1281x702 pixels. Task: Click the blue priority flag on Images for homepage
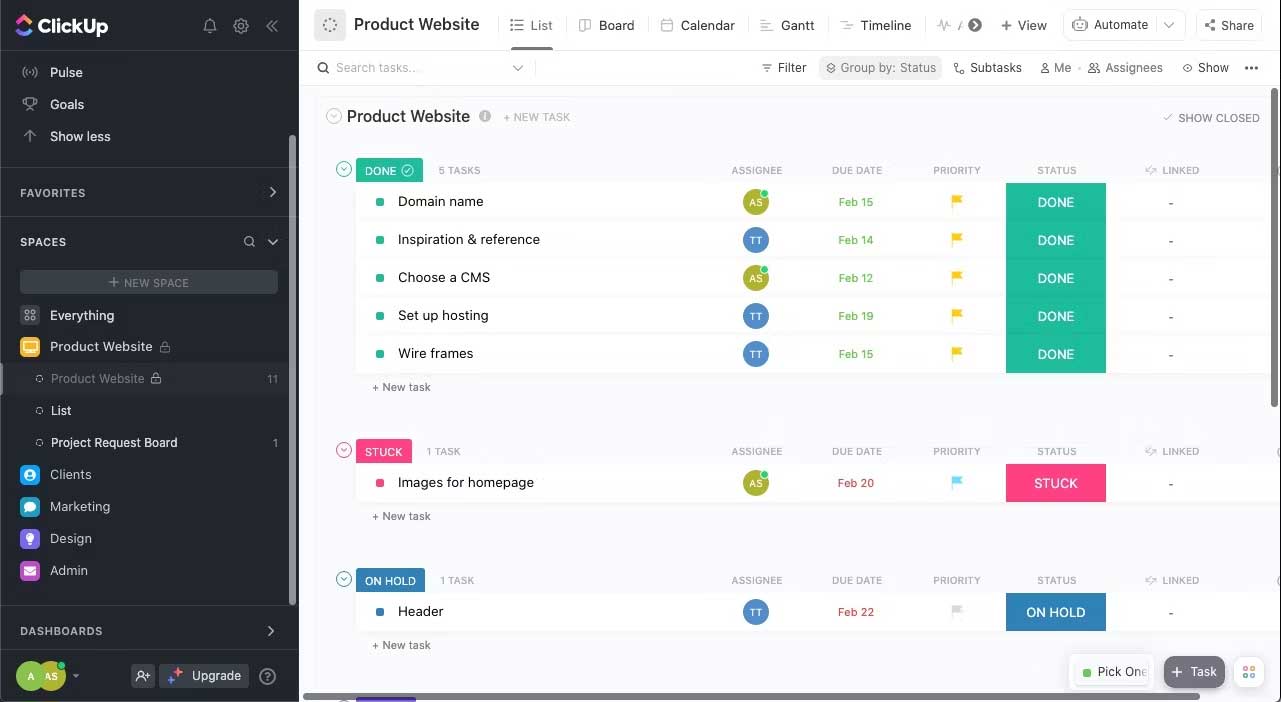[956, 483]
